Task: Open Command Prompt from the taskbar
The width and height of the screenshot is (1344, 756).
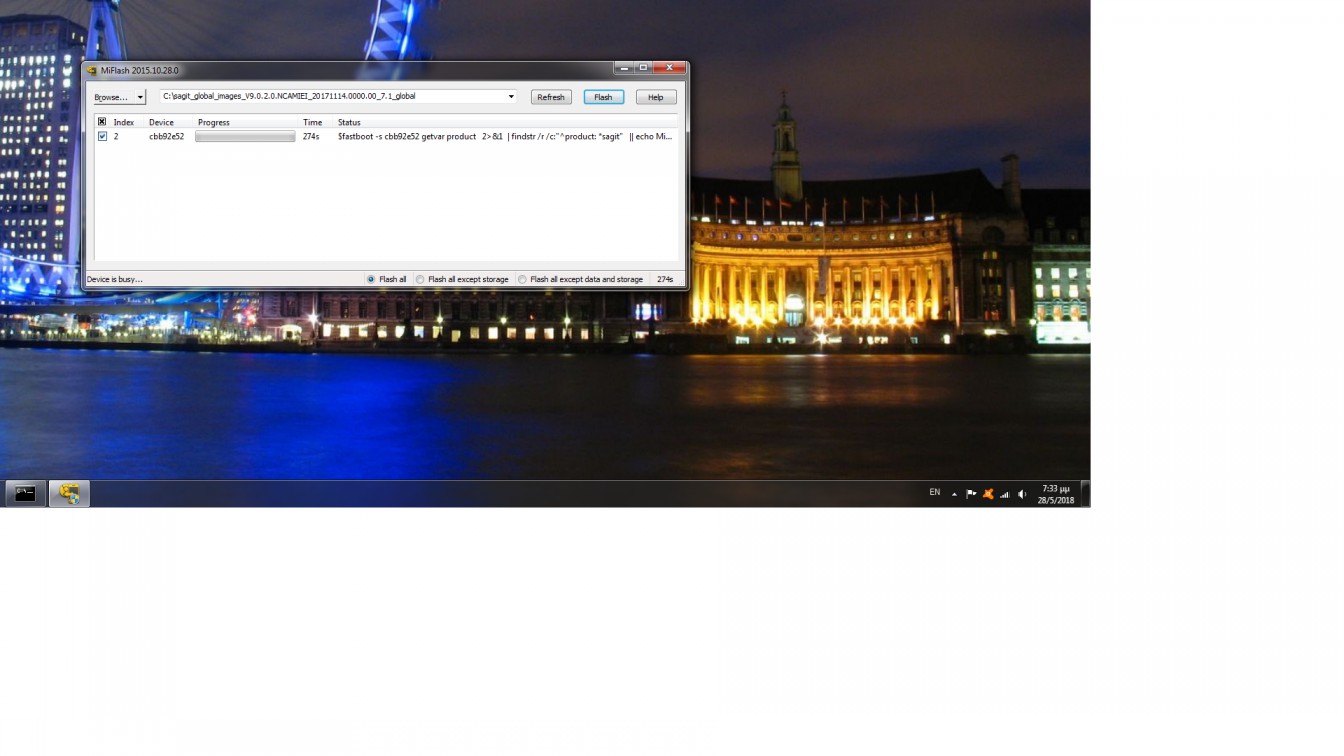Action: click(26, 493)
